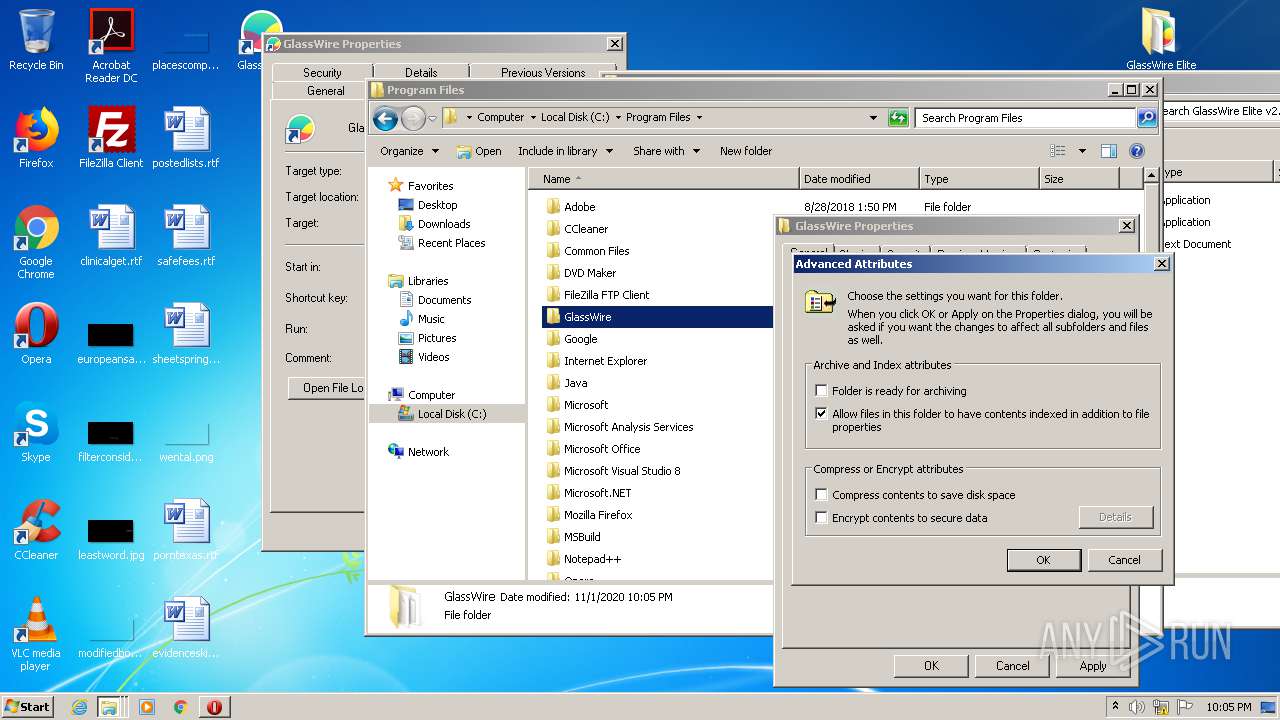Show hidden tray icons arrow
Viewport: 1280px width, 720px height.
click(x=1116, y=707)
